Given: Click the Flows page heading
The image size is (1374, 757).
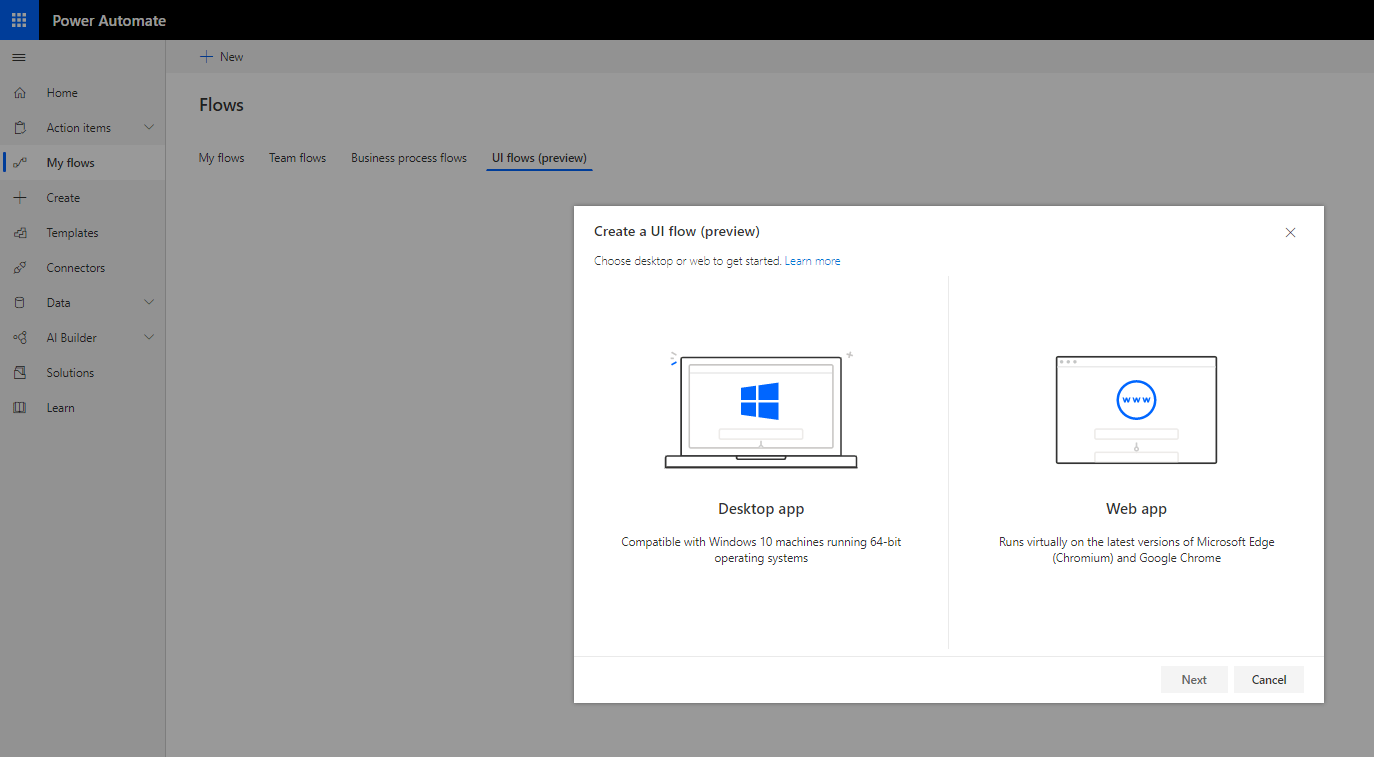Looking at the screenshot, I should (221, 105).
